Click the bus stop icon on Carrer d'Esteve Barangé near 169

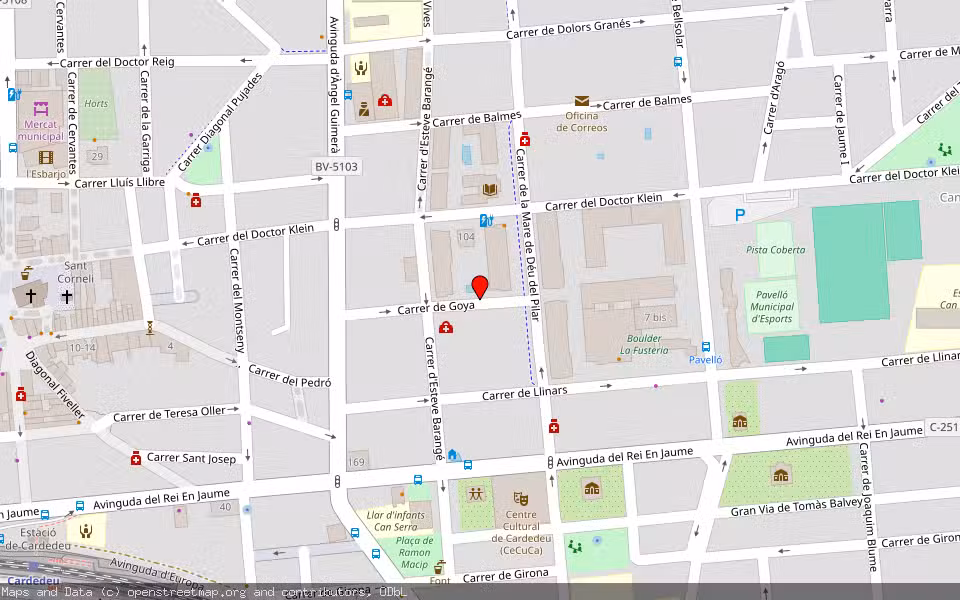click(417, 479)
